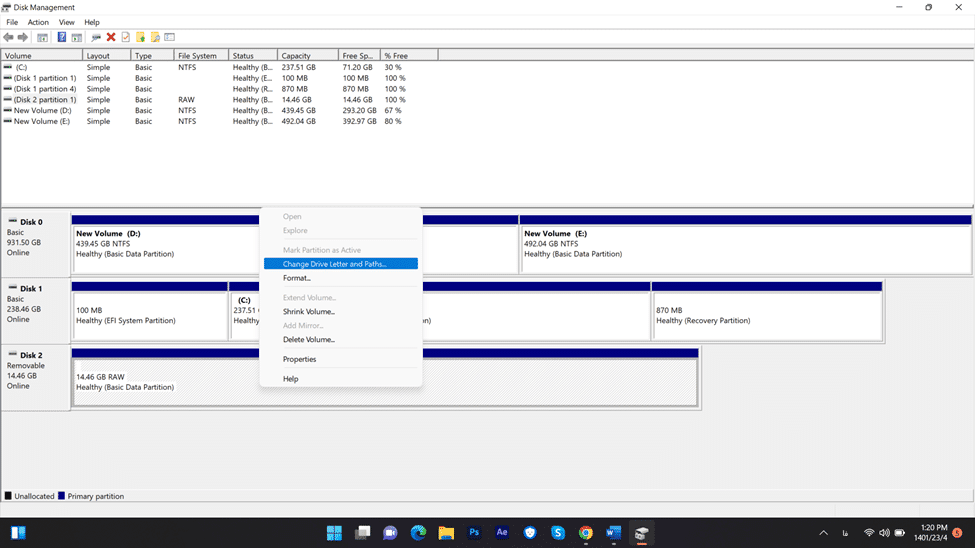The height and width of the screenshot is (548, 975).
Task: Click the view settings list toolbar icon
Action: 170,37
